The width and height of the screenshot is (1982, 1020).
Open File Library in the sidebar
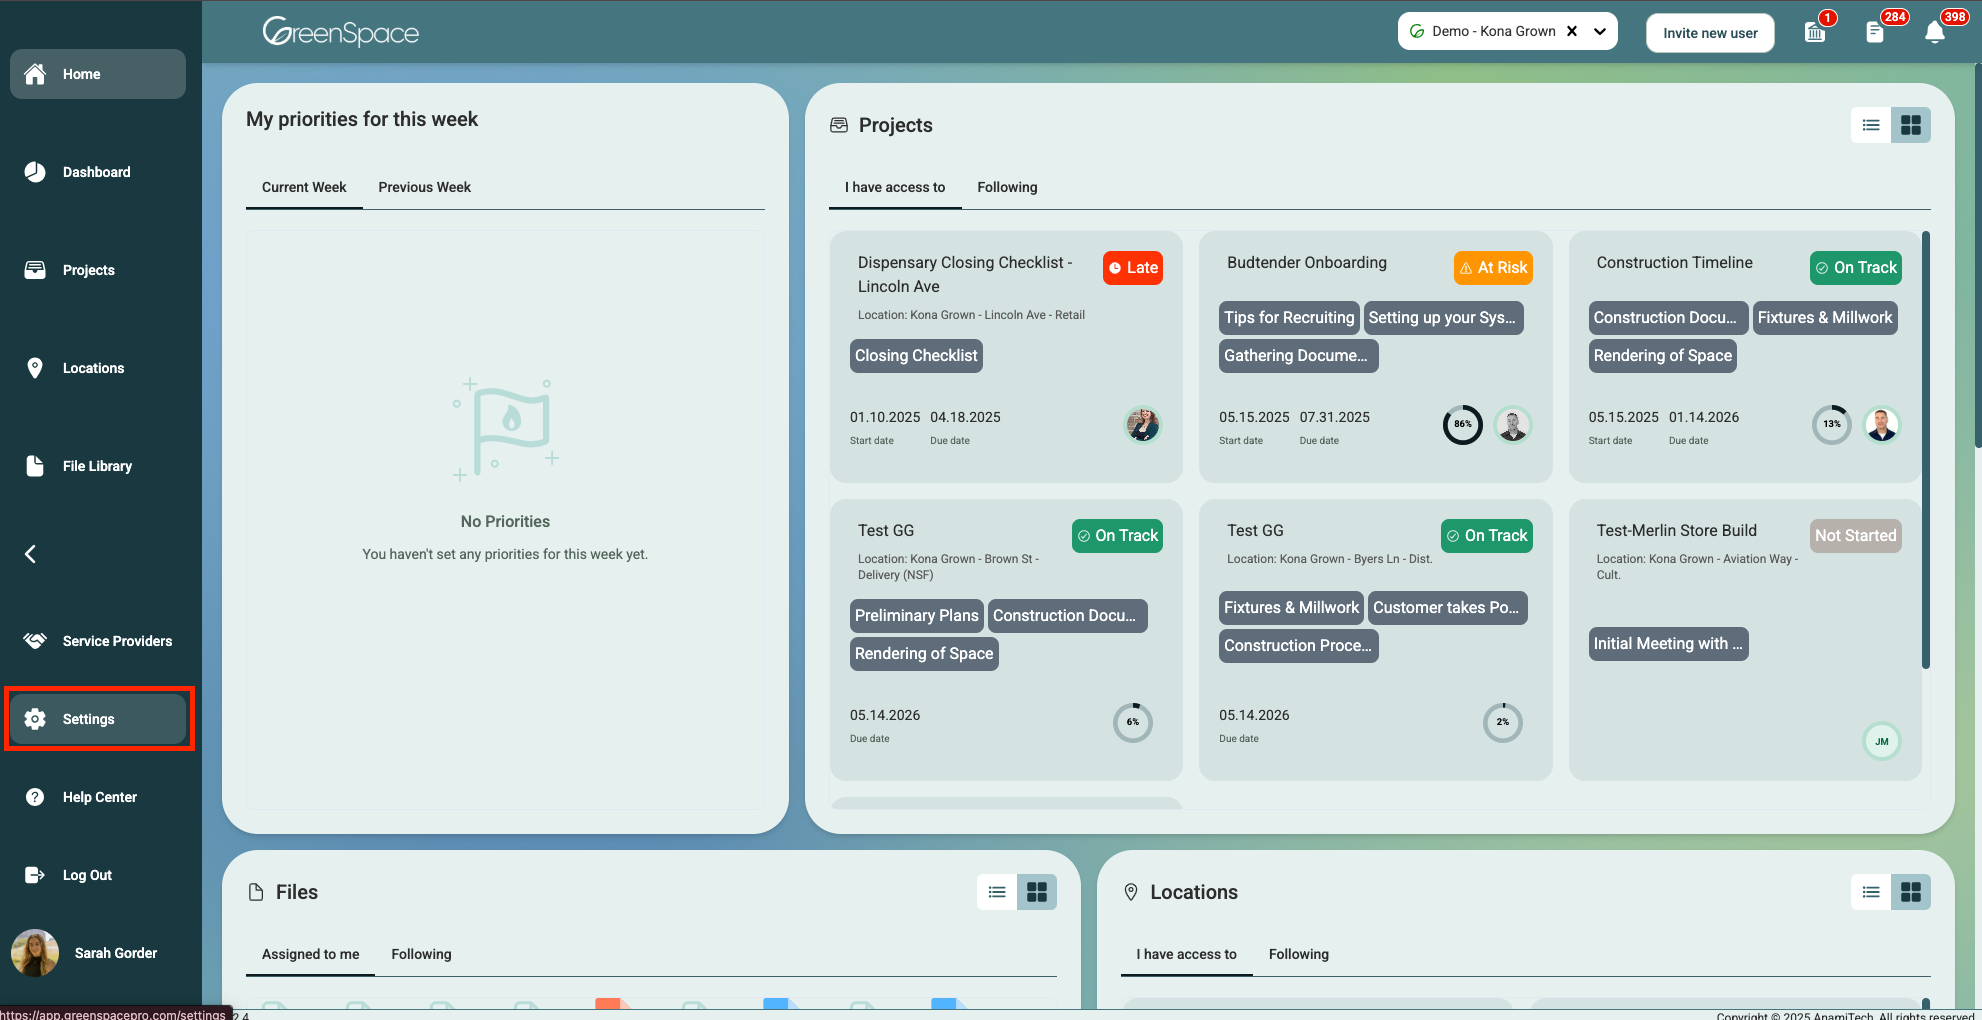click(98, 466)
